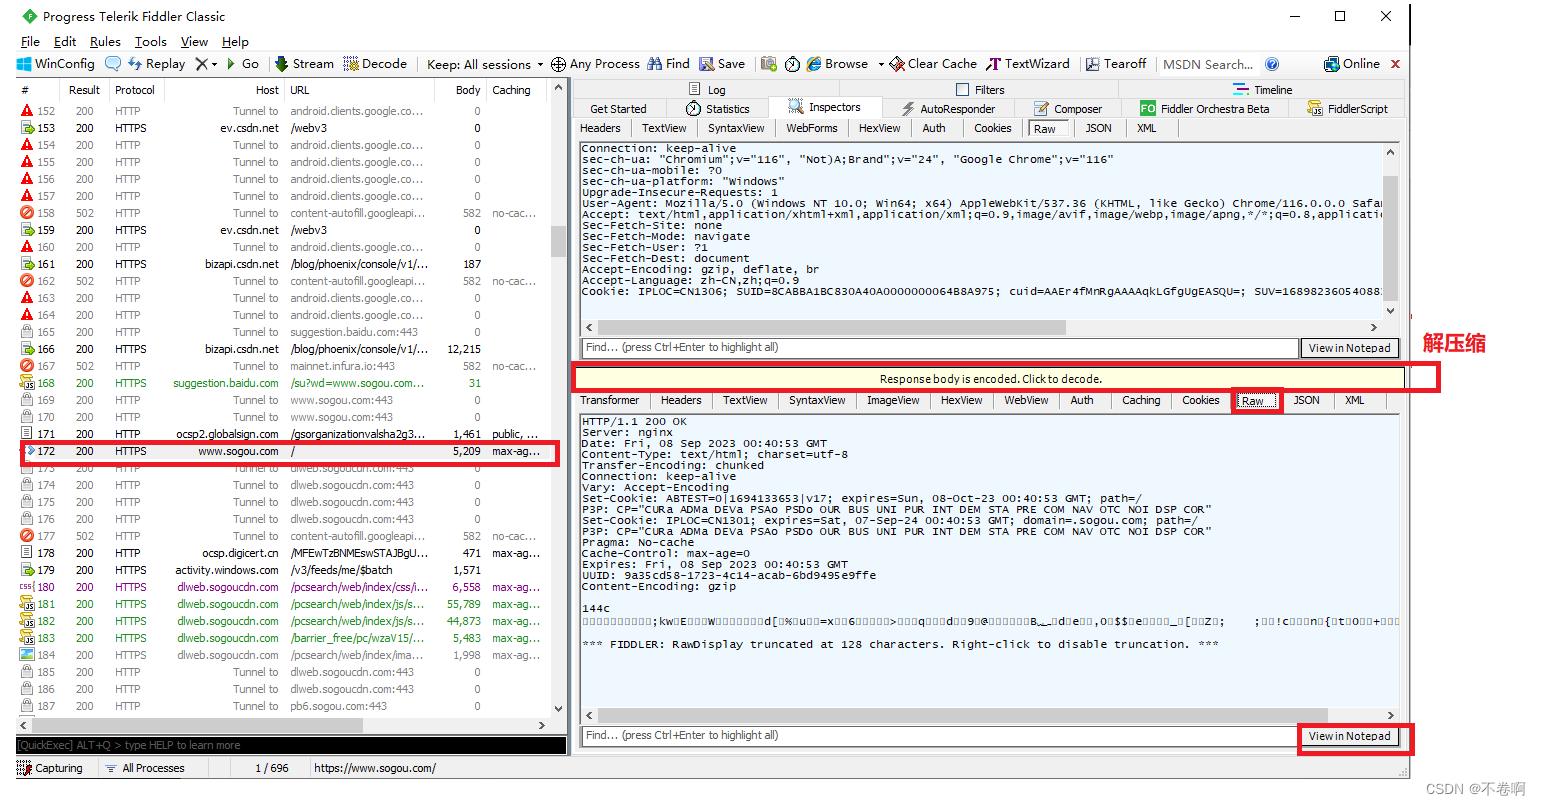Viewport: 1541px width, 805px height.
Task: Click the Go resume button
Action: click(x=242, y=64)
